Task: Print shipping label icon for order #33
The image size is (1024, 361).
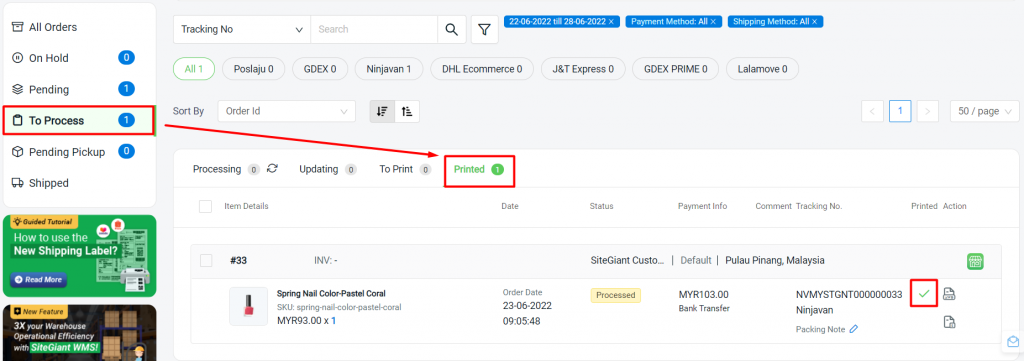Action: pos(950,294)
